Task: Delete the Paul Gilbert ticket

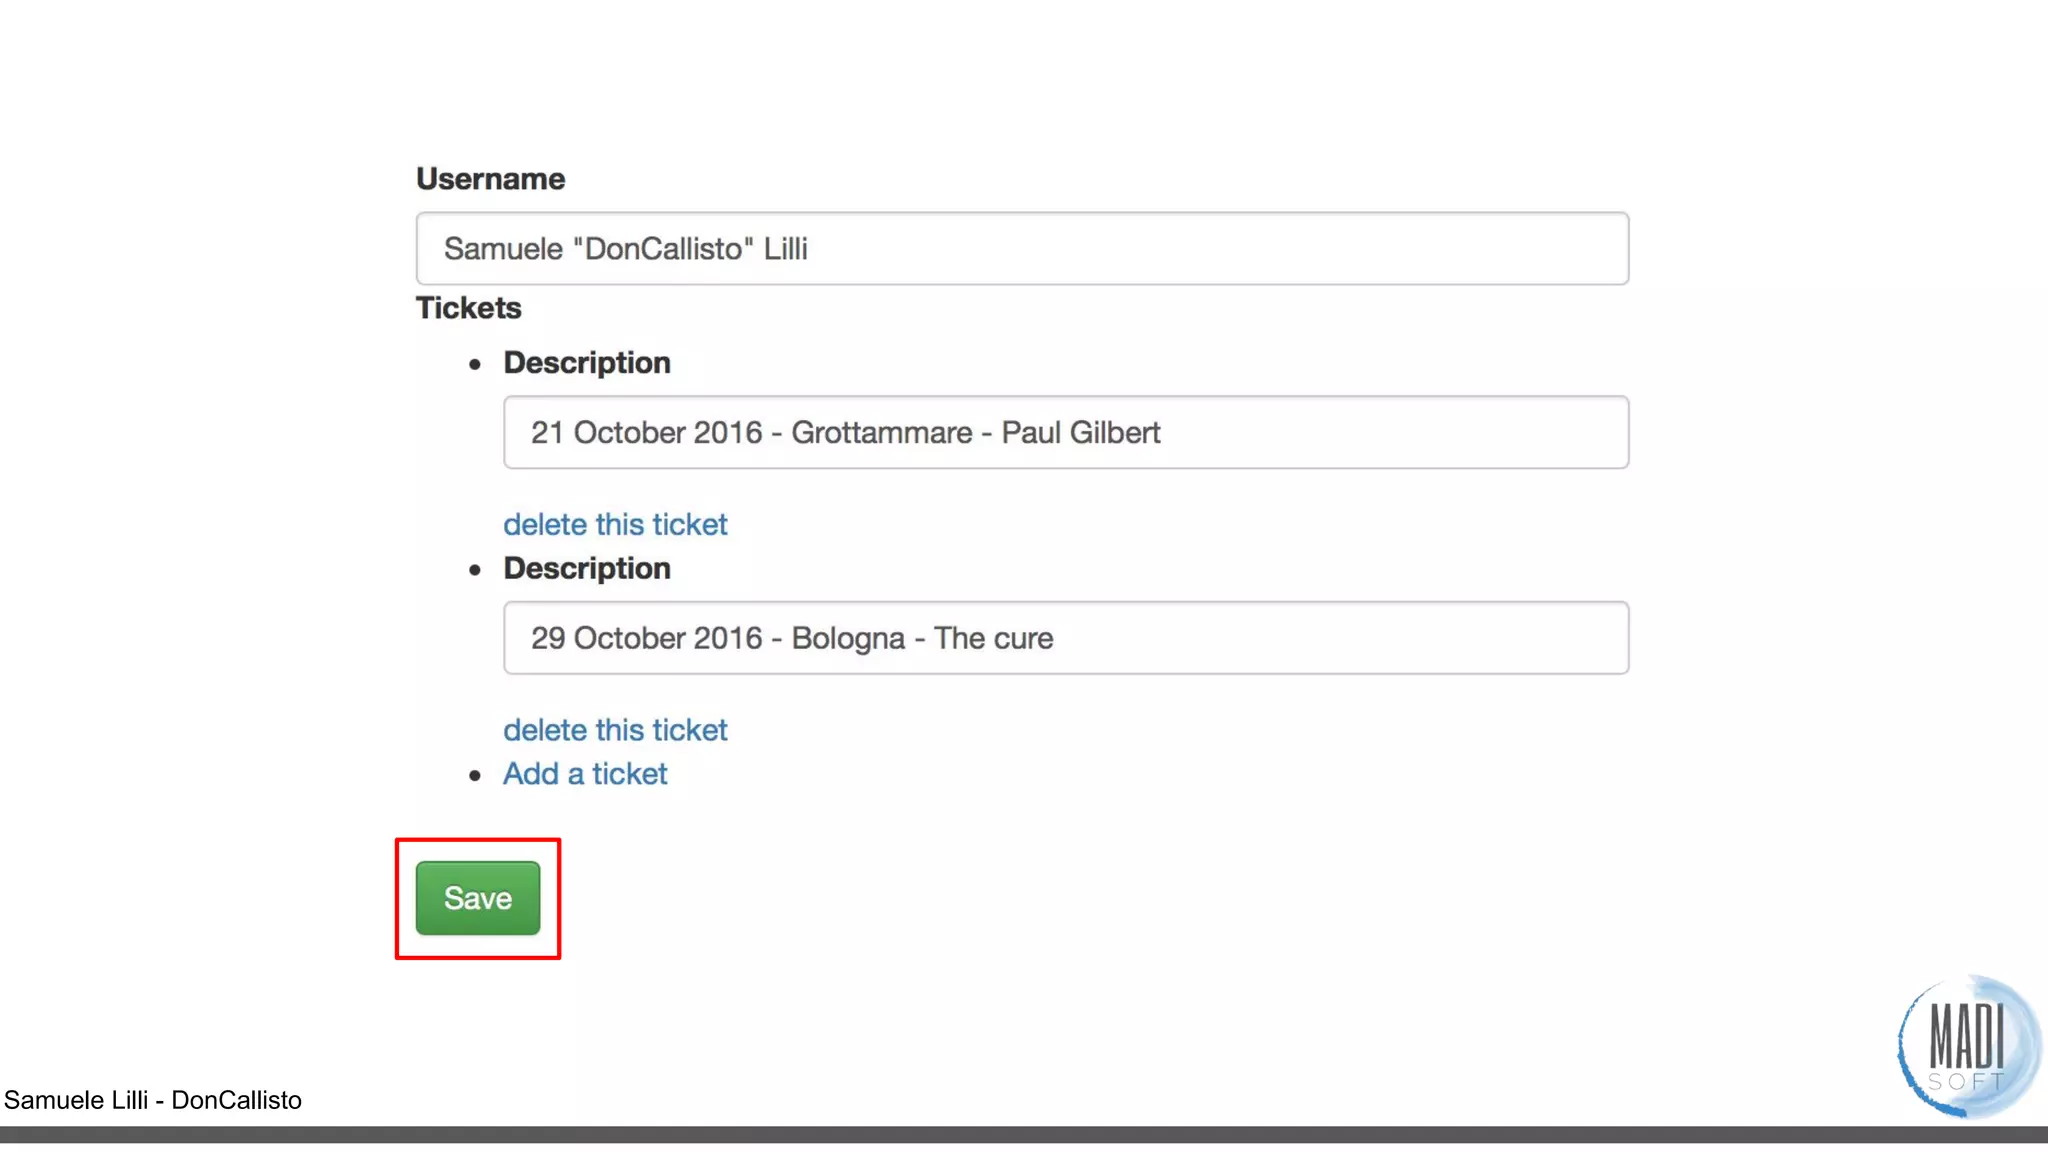Action: click(615, 524)
